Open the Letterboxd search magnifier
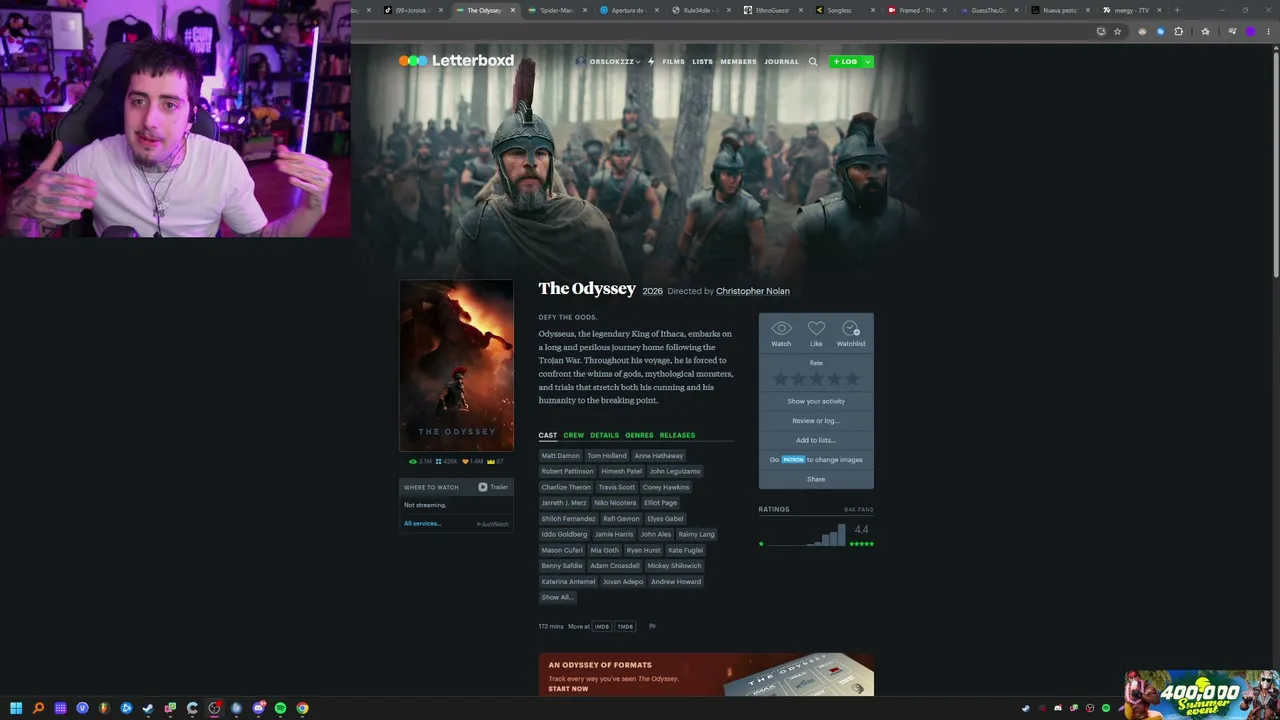This screenshot has height=720, width=1280. 813,62
